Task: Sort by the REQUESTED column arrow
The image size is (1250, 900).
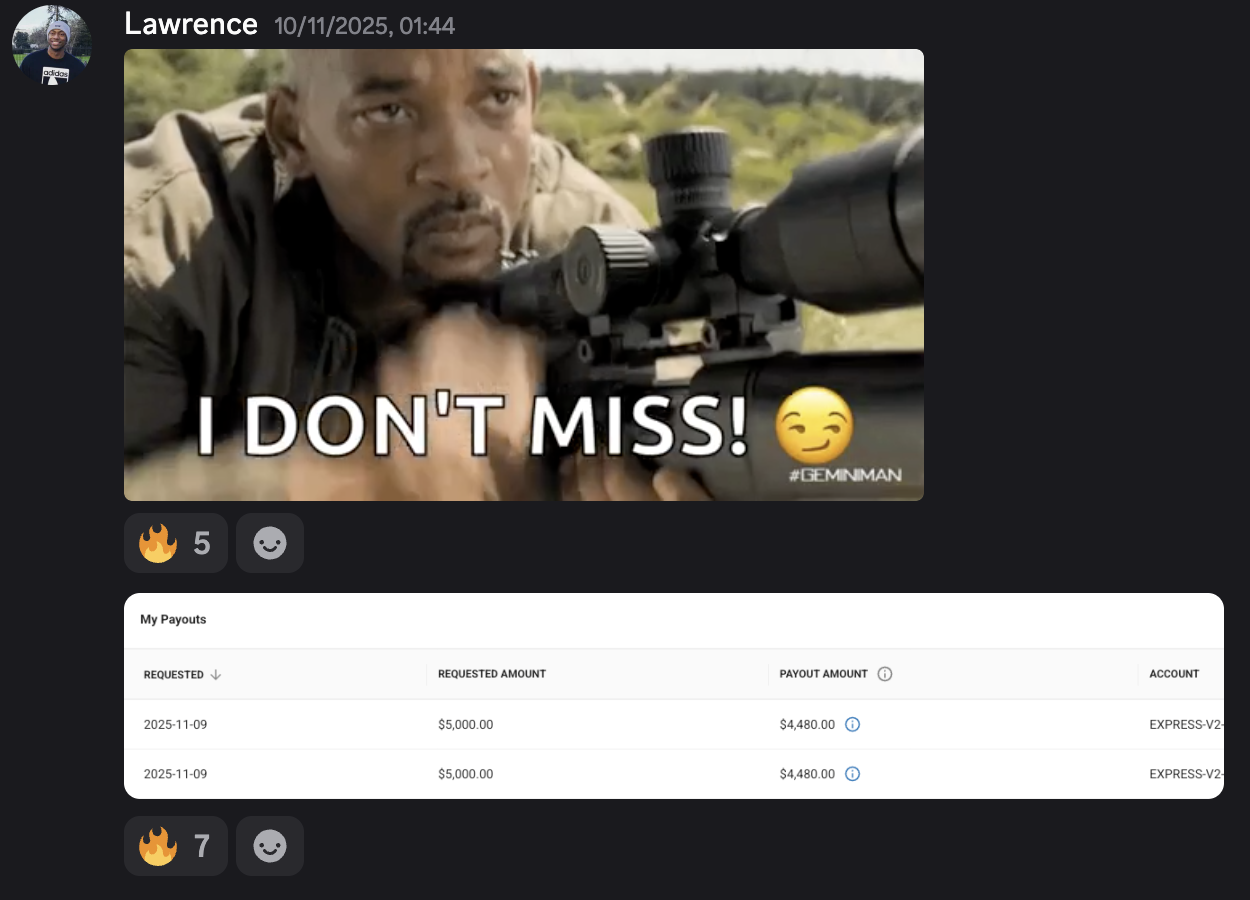Action: click(216, 675)
